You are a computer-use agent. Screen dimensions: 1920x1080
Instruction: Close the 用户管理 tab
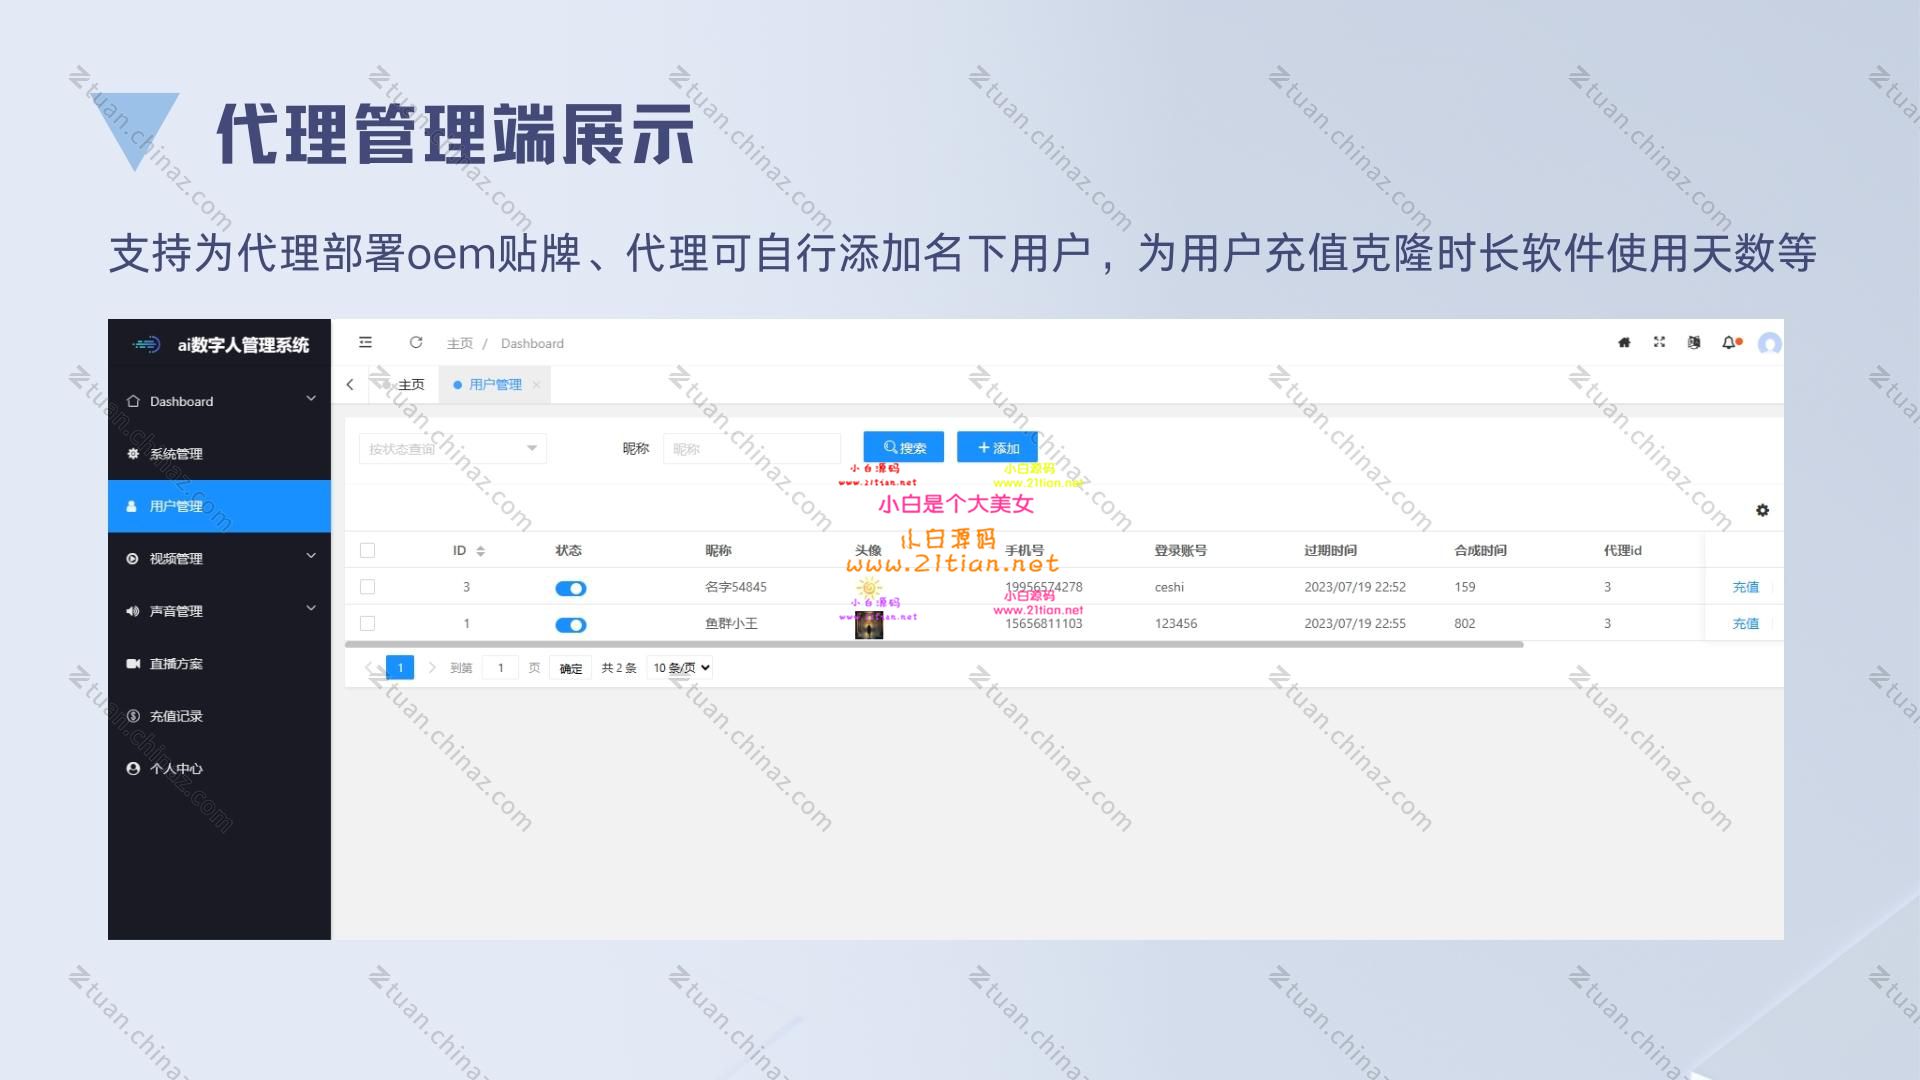(536, 385)
